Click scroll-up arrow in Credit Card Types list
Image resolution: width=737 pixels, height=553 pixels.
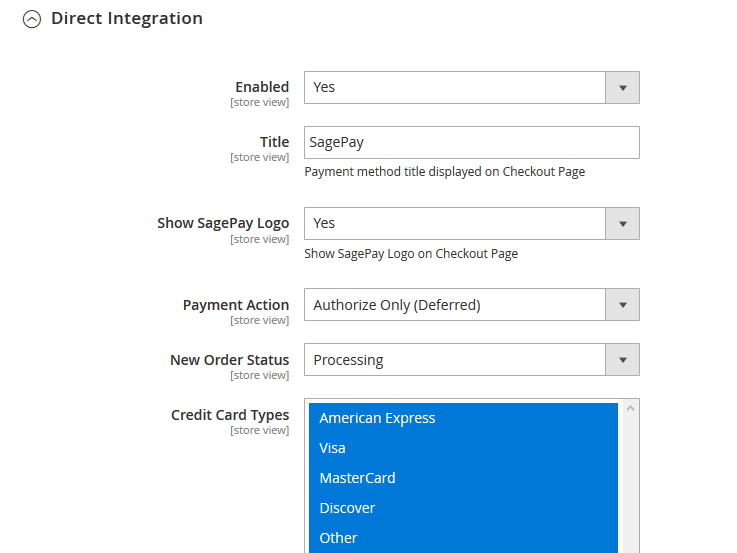pos(630,408)
